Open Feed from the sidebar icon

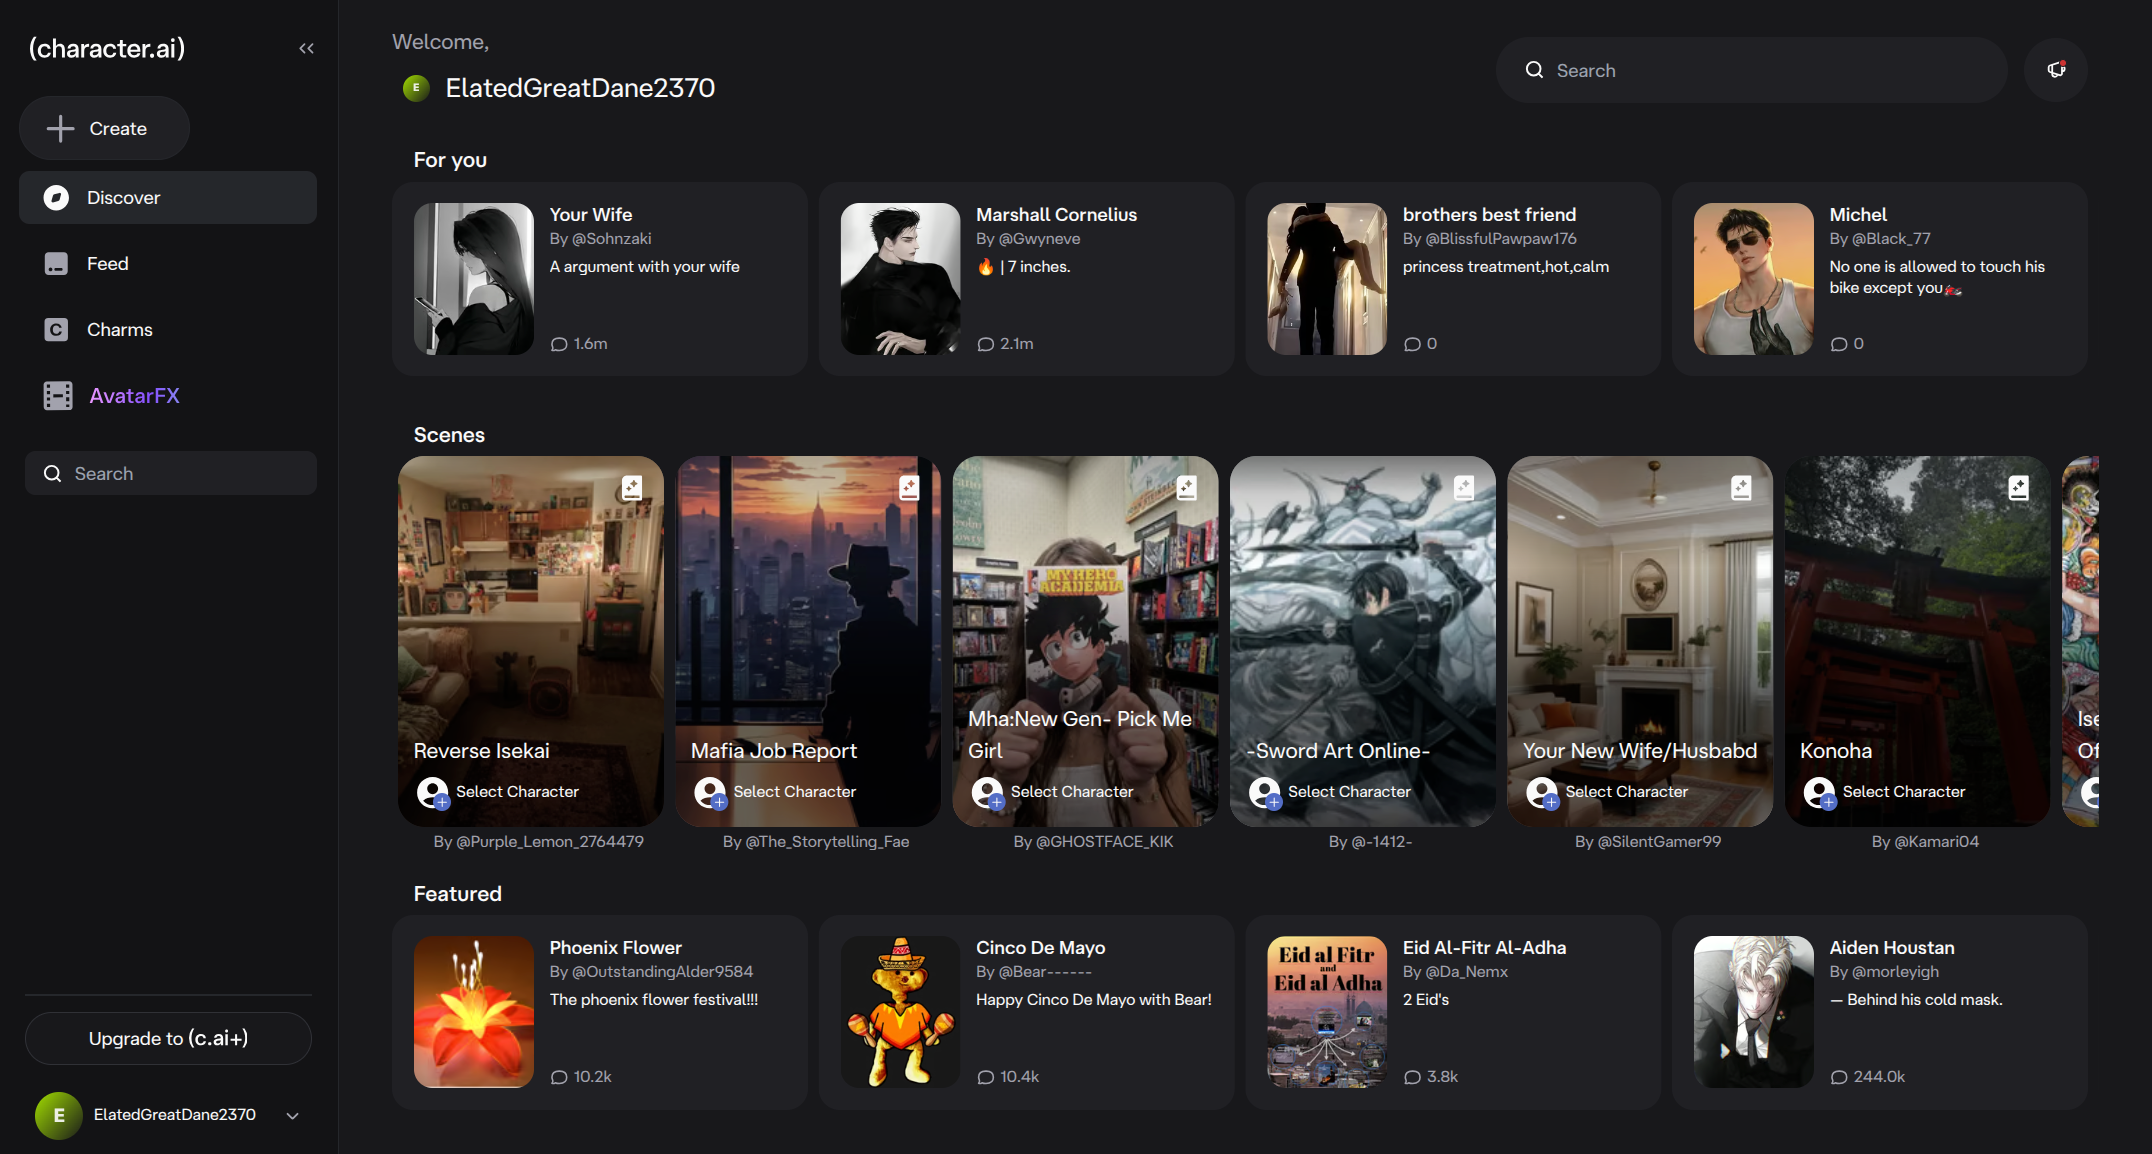56,263
